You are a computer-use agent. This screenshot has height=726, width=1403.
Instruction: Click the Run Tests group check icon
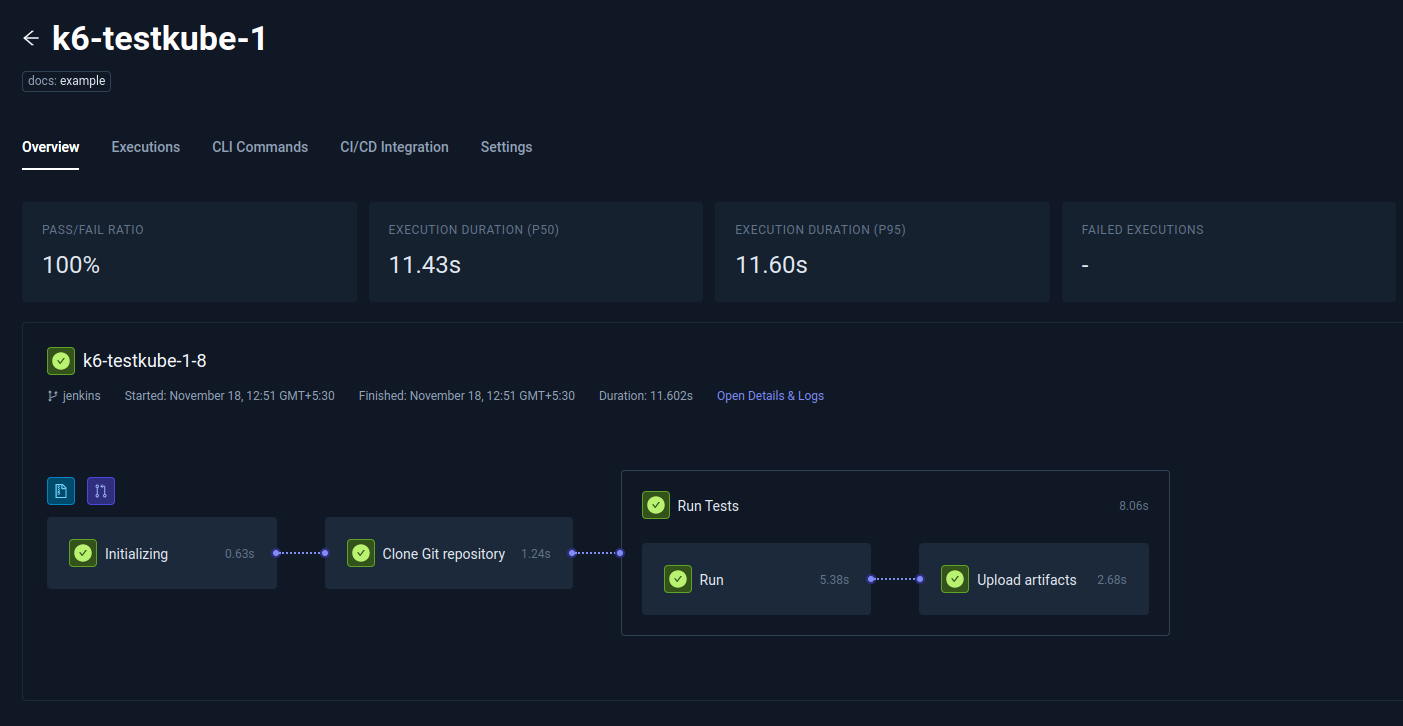tap(656, 505)
